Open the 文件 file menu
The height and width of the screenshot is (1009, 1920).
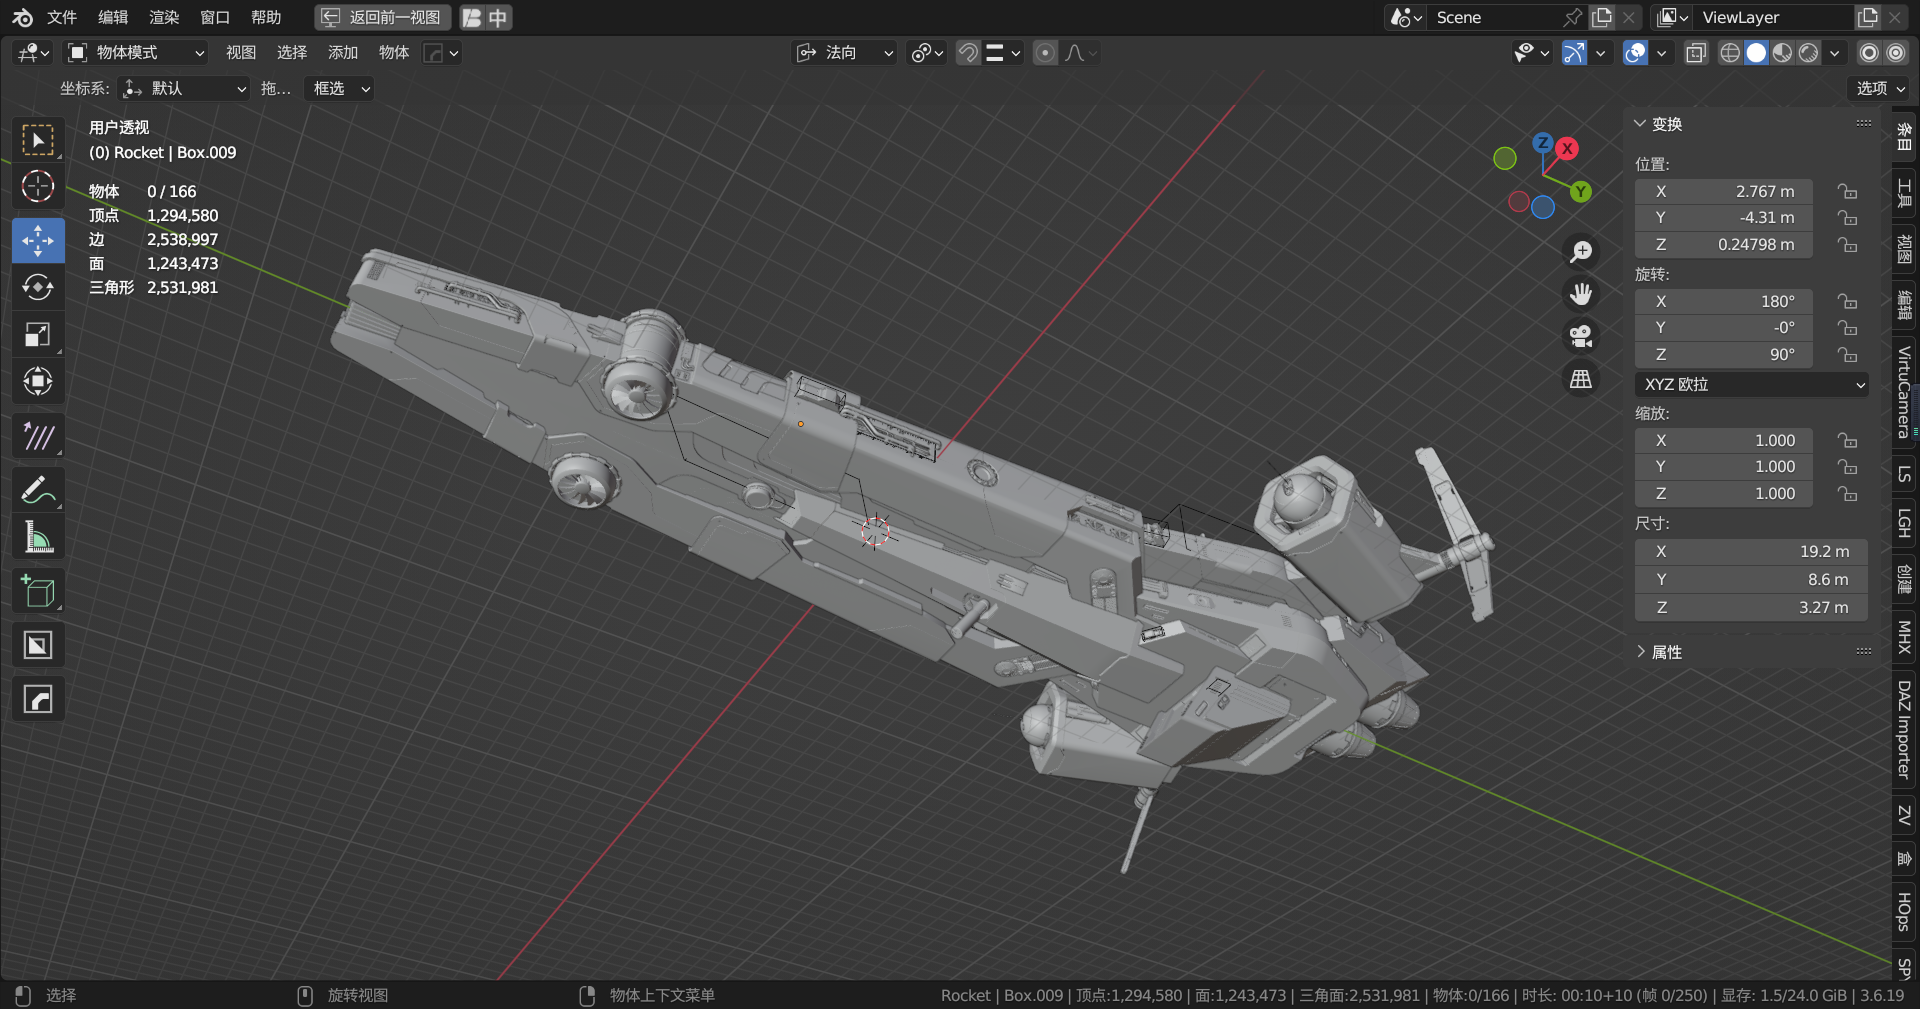pyautogui.click(x=62, y=17)
